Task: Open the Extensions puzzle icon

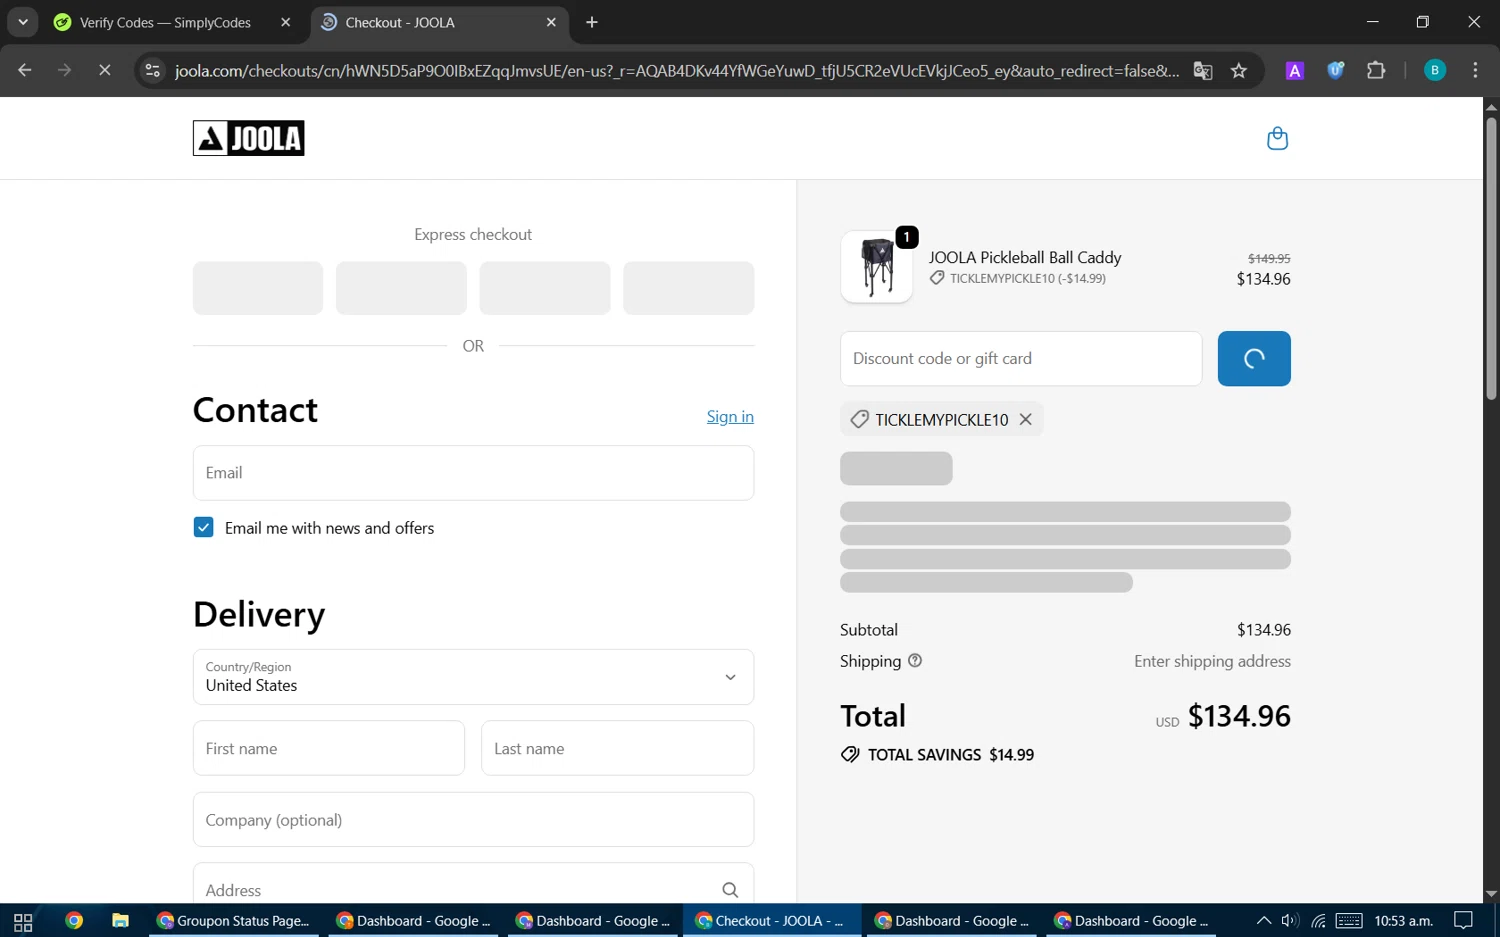Action: pos(1376,70)
